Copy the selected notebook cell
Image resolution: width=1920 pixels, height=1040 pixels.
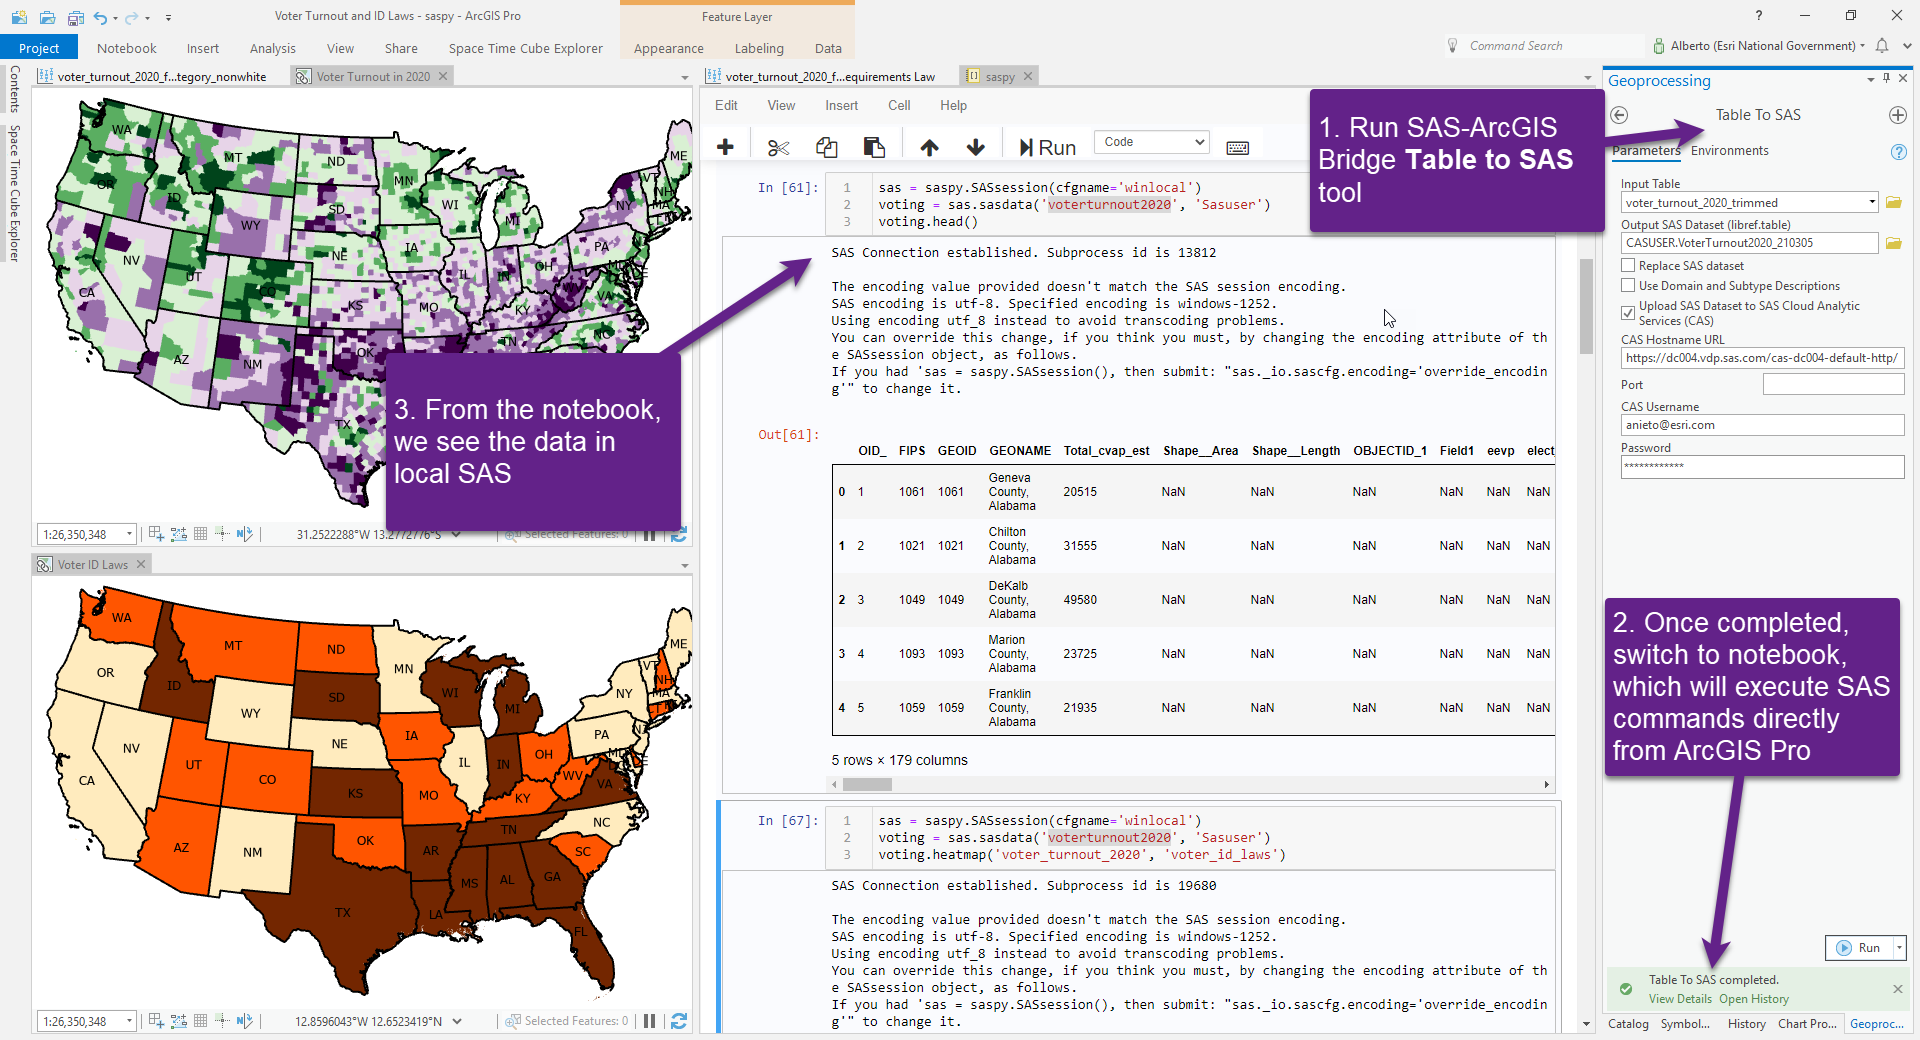(827, 147)
